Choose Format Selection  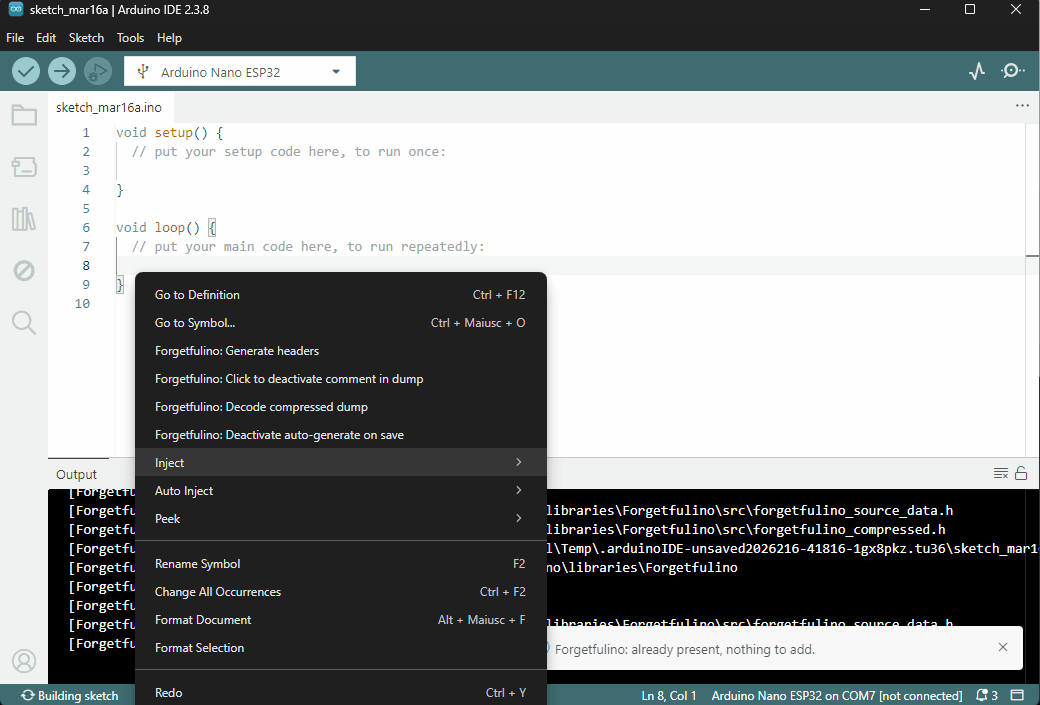tap(340, 647)
